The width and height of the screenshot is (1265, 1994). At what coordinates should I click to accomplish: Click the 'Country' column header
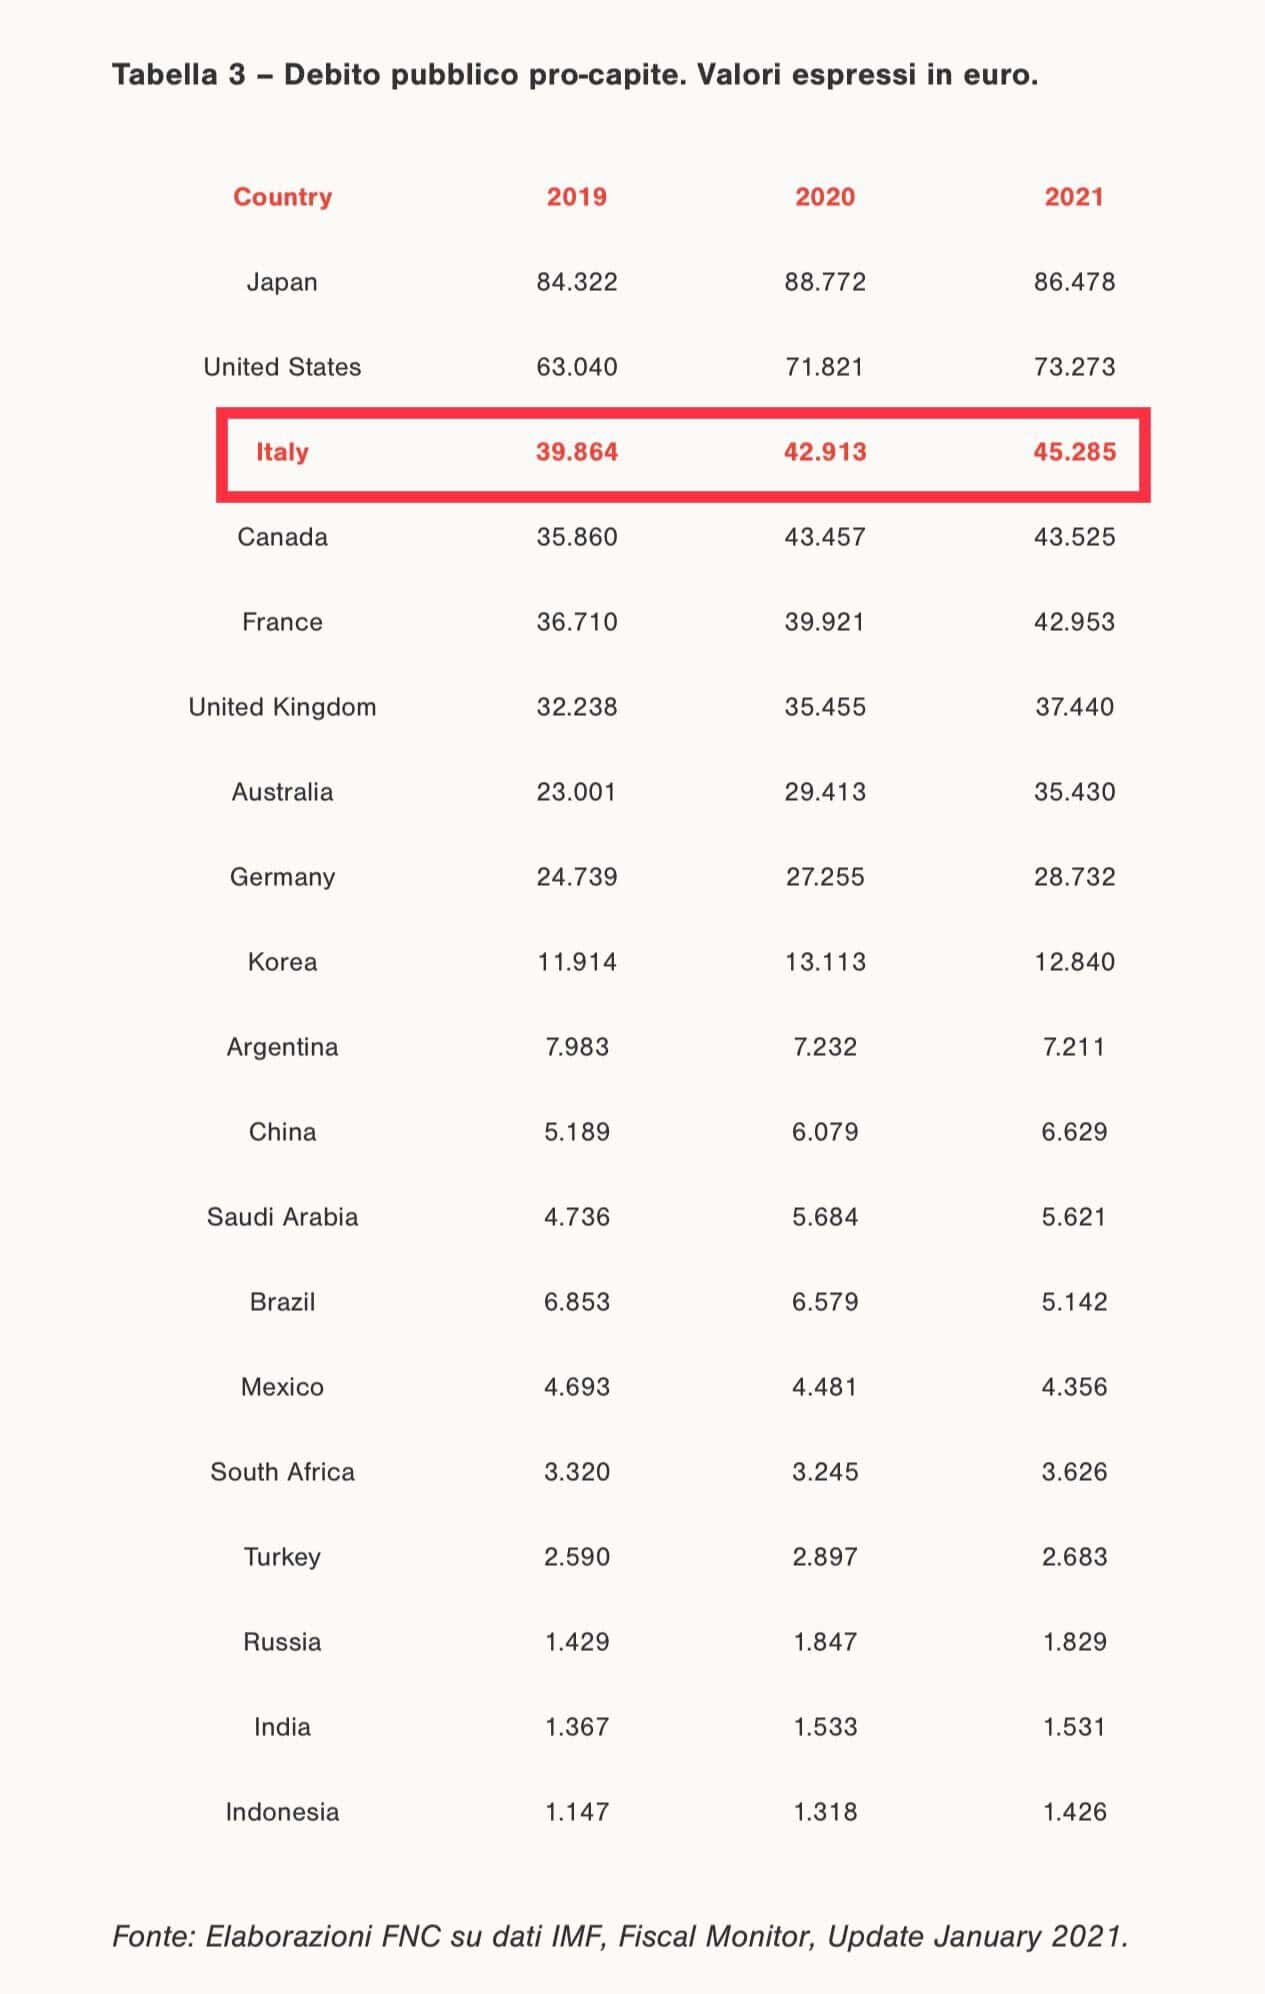[282, 197]
